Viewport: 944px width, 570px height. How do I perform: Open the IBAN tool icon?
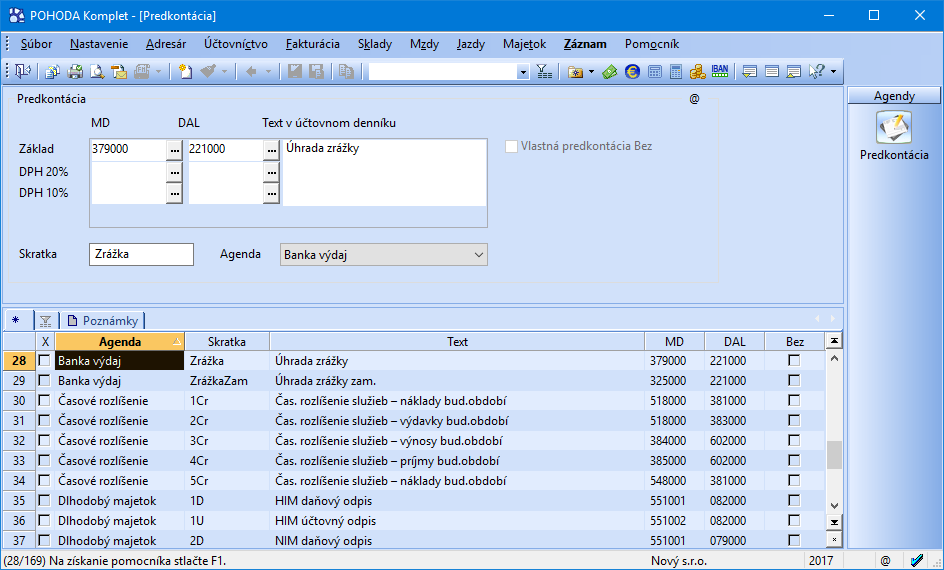pyautogui.click(x=720, y=71)
